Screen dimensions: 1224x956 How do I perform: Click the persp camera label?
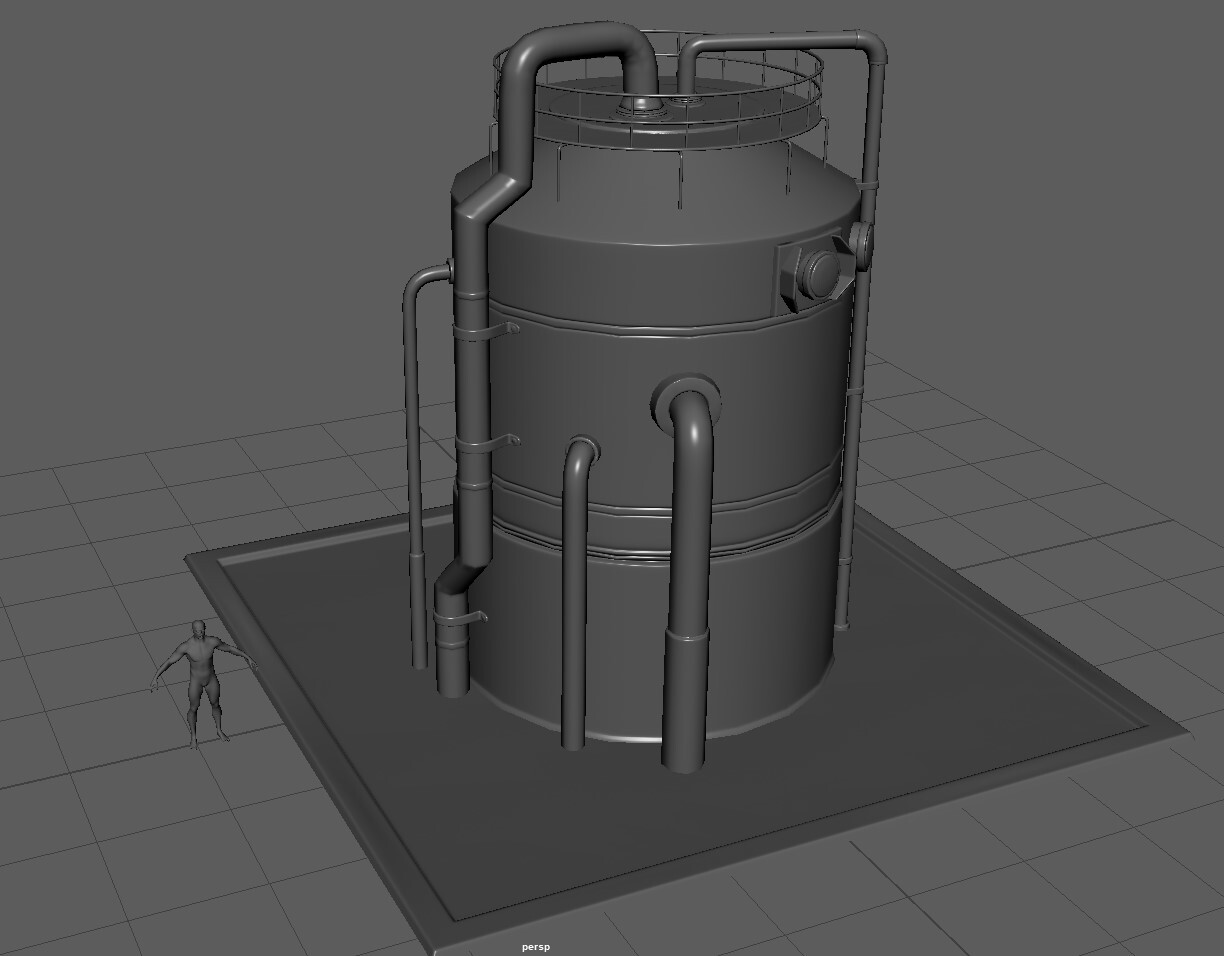point(536,946)
